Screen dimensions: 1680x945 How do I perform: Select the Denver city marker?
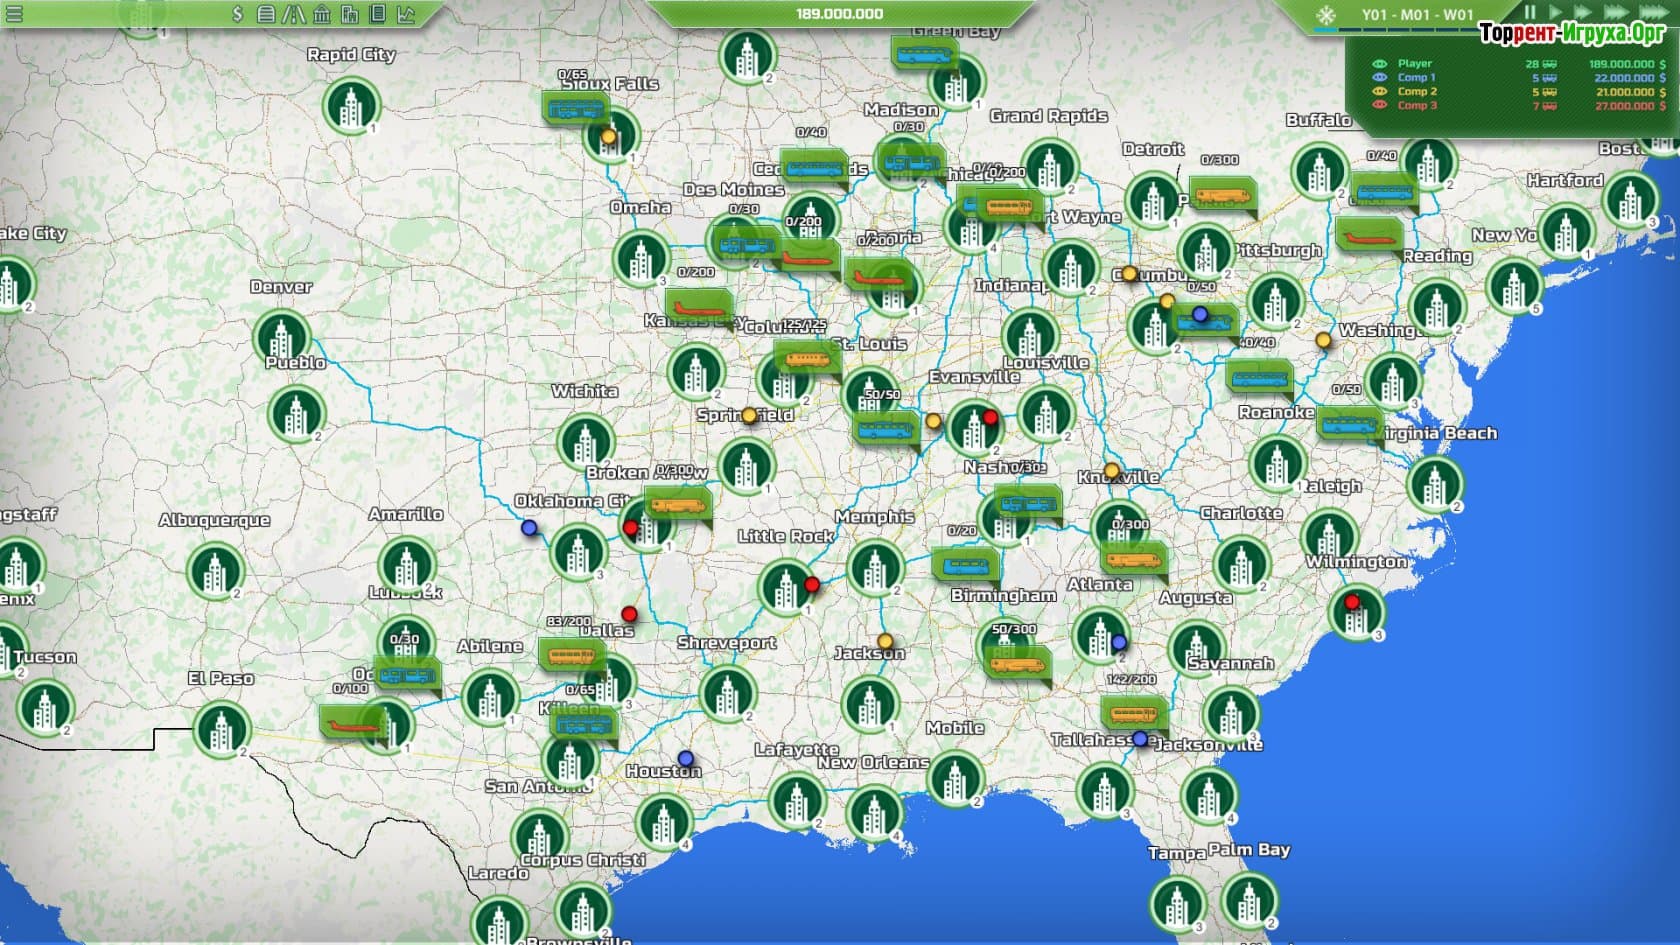(x=282, y=337)
